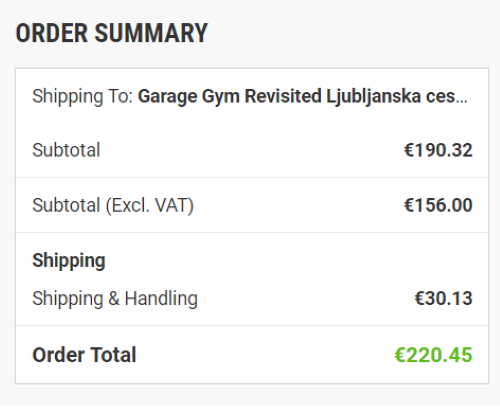Click the Subtotal (Excl. VAT) label

pos(113,205)
